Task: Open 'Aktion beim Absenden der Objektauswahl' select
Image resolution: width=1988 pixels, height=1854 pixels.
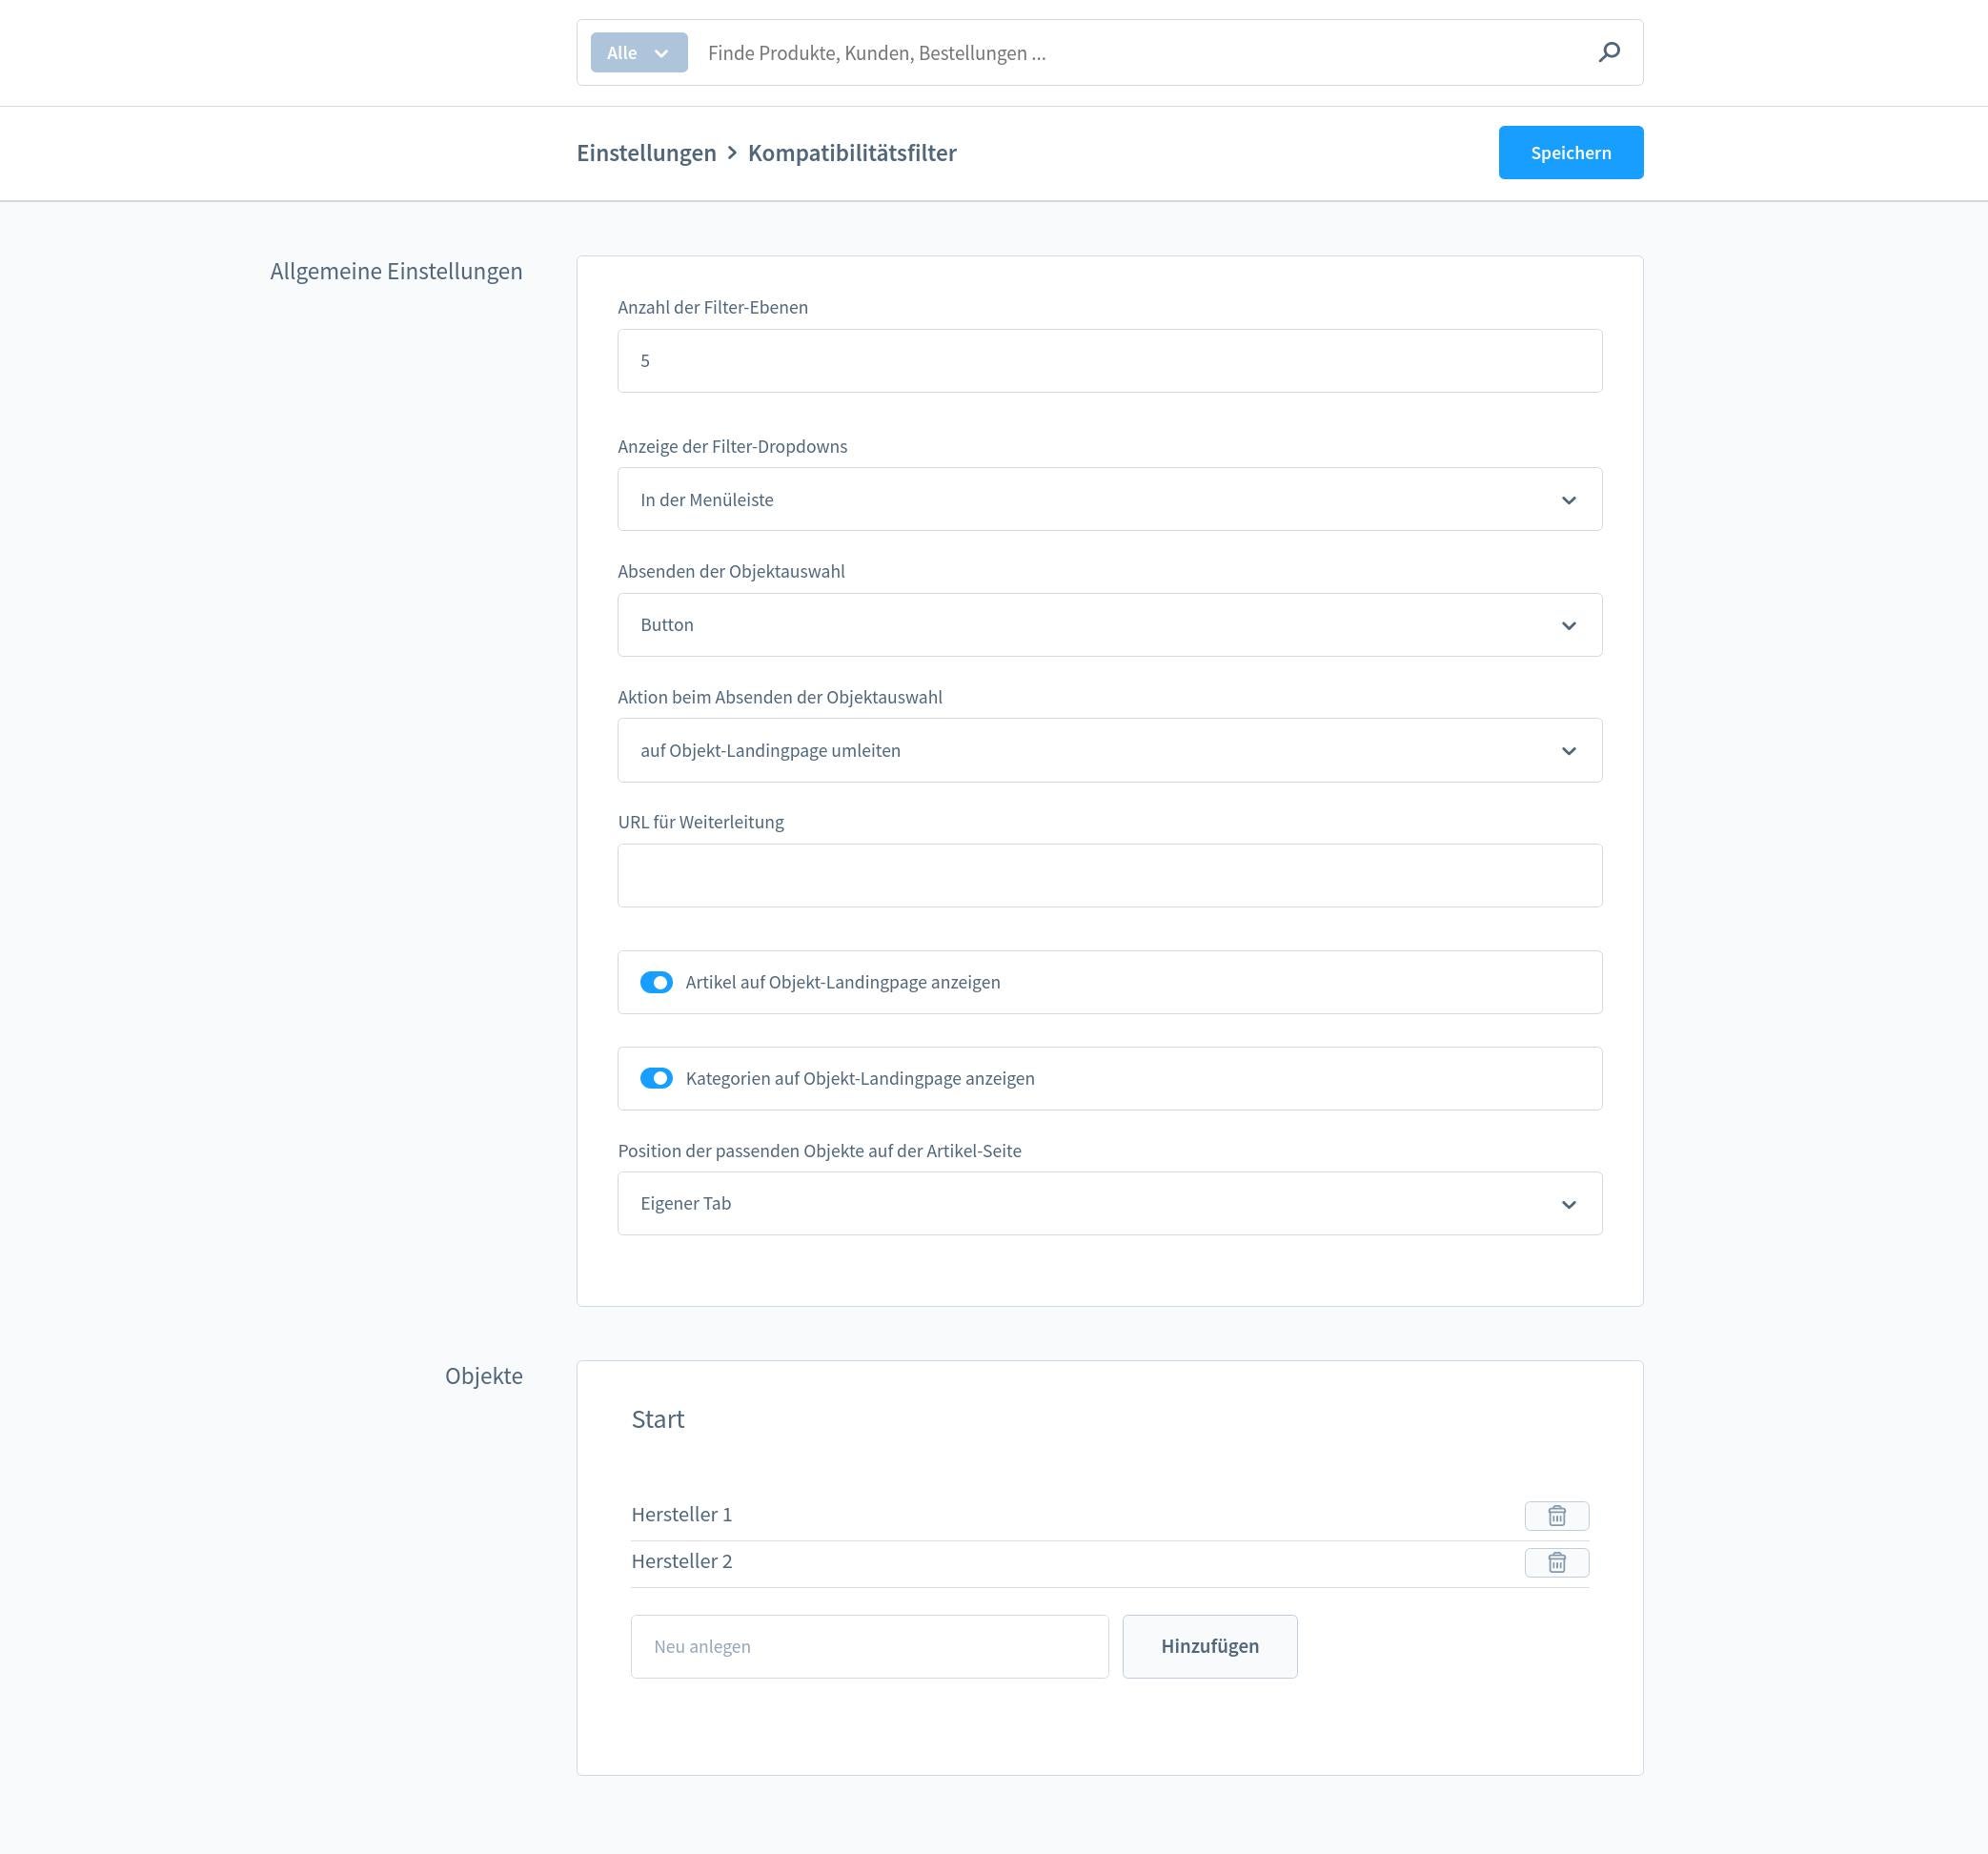Action: tap(1109, 750)
